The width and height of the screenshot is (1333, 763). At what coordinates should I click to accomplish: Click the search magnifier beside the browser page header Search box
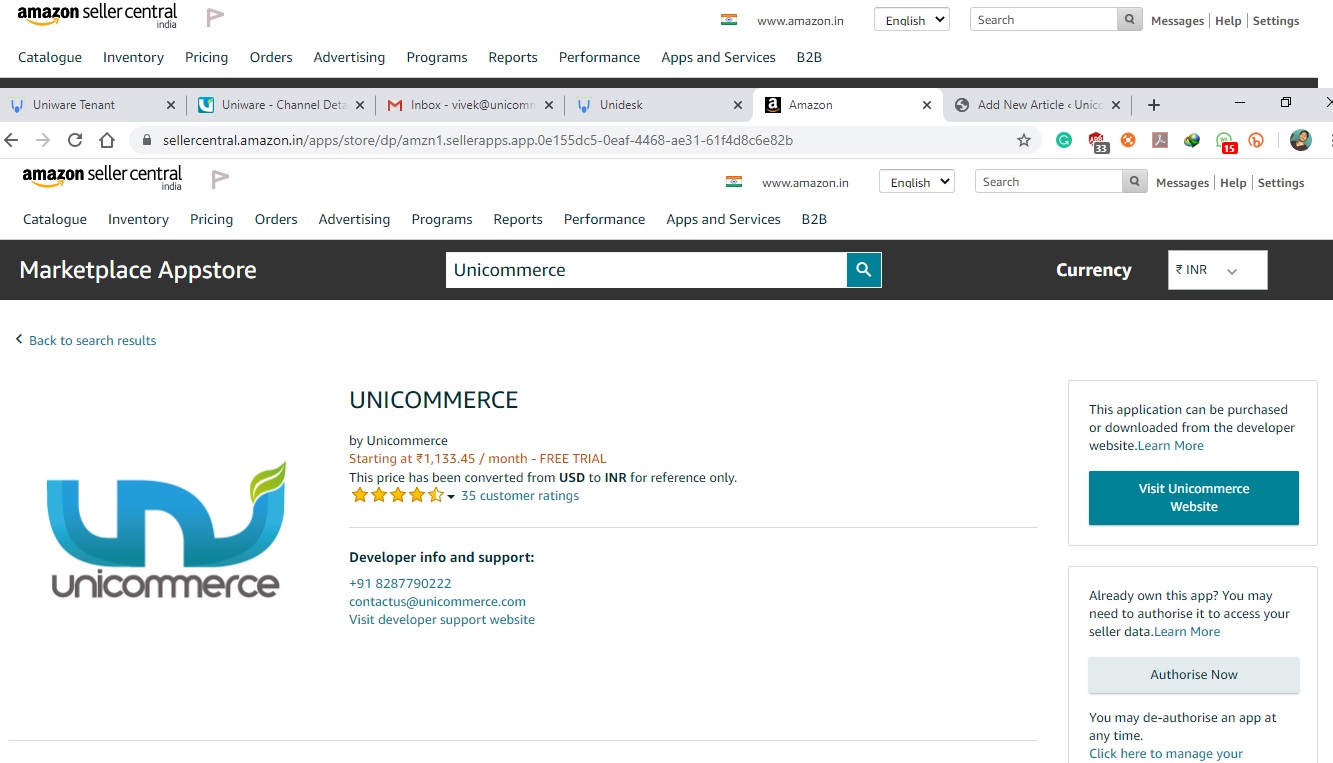click(x=1134, y=182)
